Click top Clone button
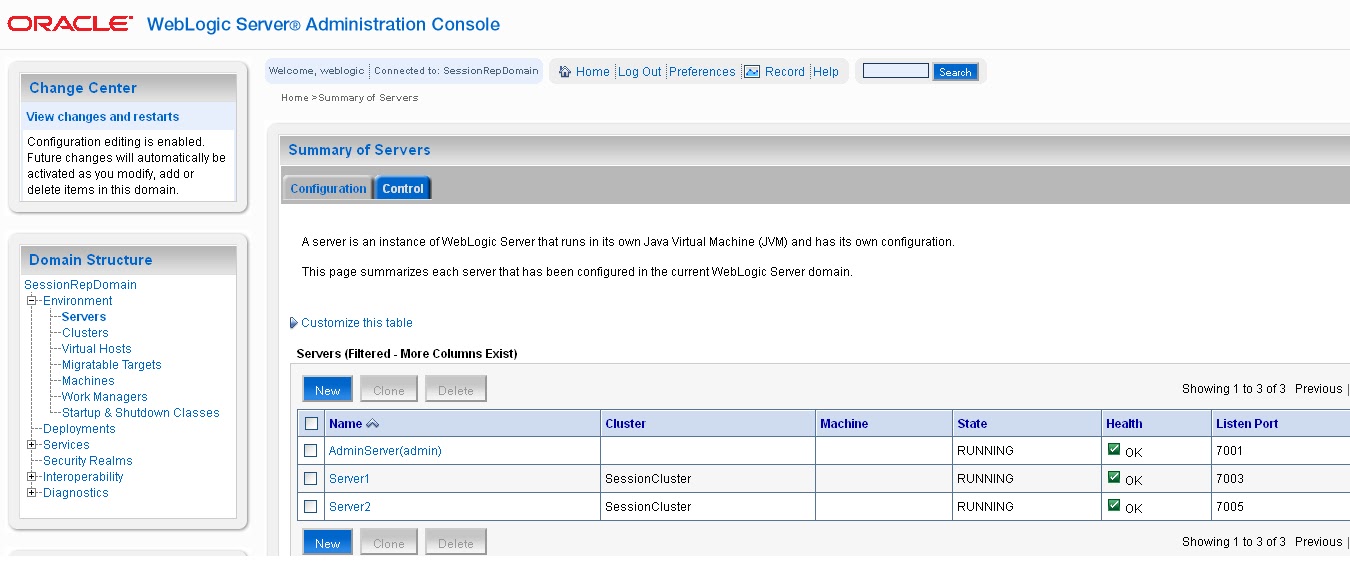This screenshot has height=568, width=1350. [x=389, y=390]
